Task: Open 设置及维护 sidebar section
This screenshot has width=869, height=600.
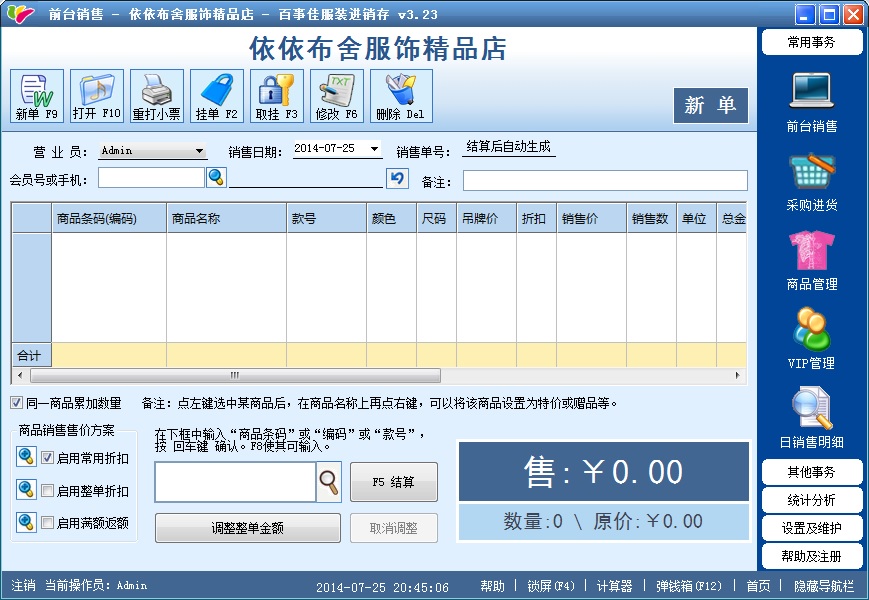Action: pyautogui.click(x=812, y=529)
